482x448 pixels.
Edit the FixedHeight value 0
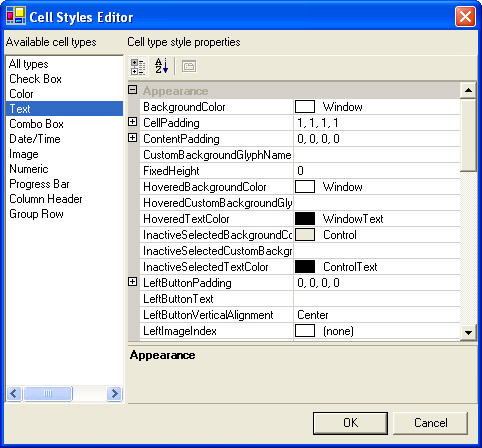click(377, 171)
